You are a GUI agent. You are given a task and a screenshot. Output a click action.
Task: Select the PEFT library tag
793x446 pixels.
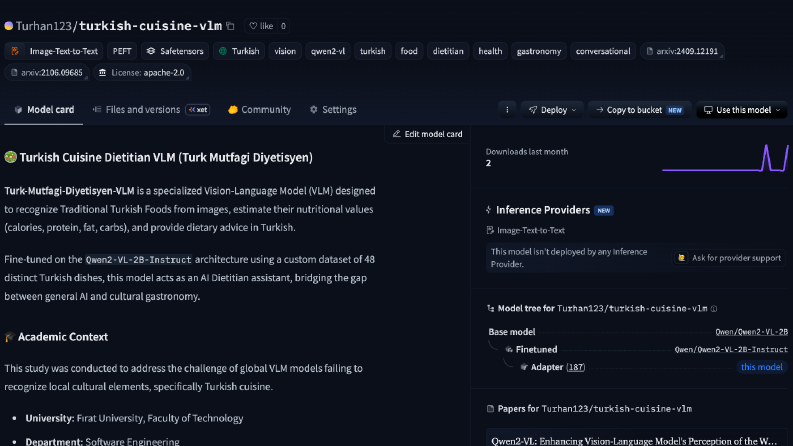click(x=122, y=51)
